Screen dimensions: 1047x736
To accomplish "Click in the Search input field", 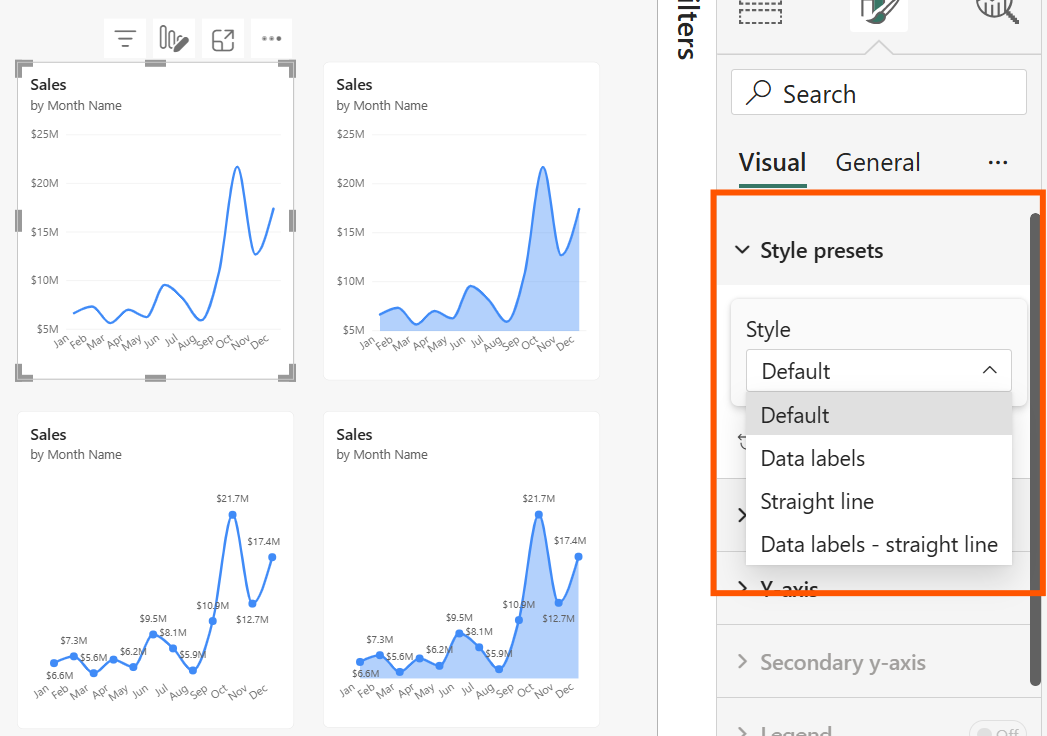I will pos(879,92).
